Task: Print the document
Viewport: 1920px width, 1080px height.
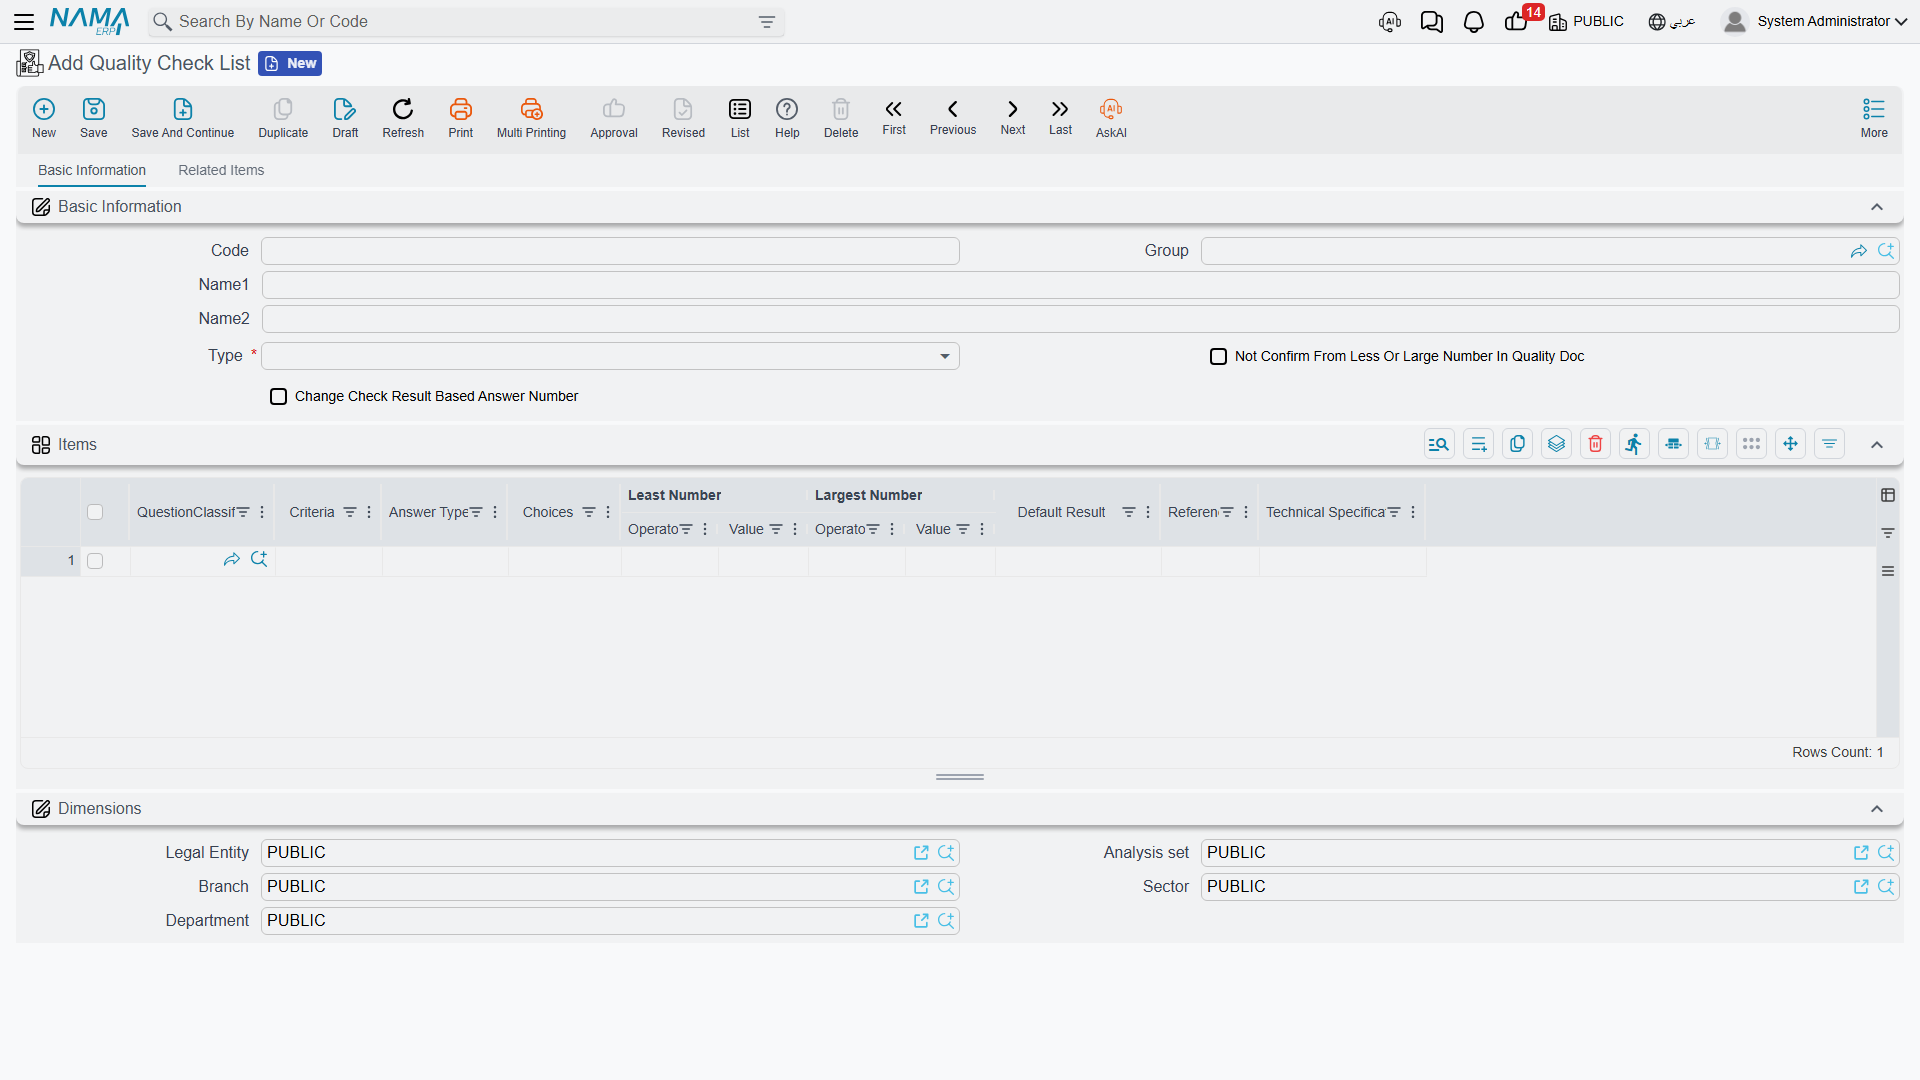Action: coord(461,118)
